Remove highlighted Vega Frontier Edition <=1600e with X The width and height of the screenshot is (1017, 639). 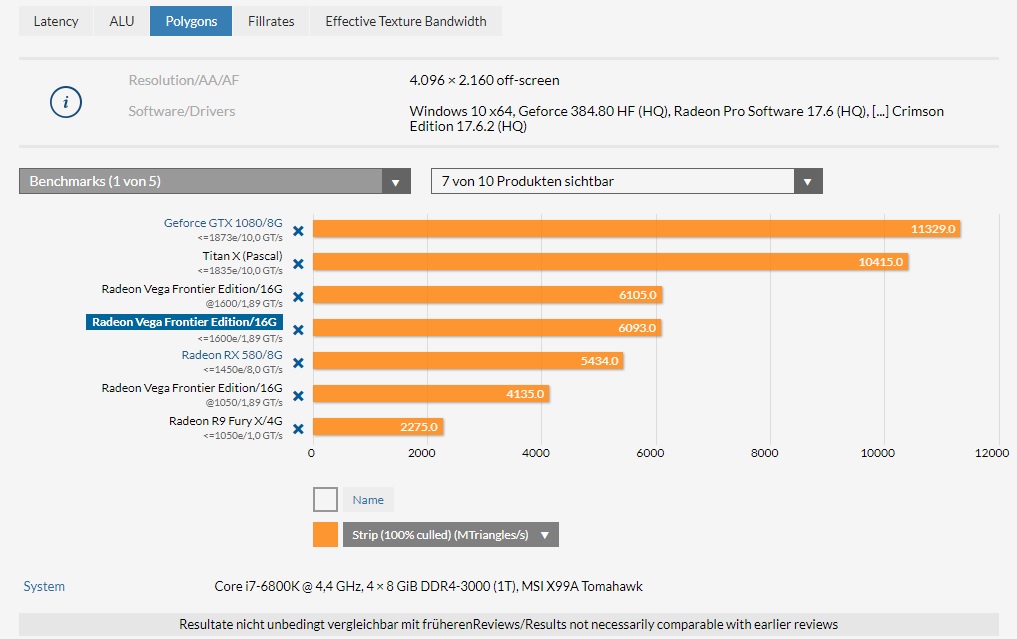tap(298, 330)
